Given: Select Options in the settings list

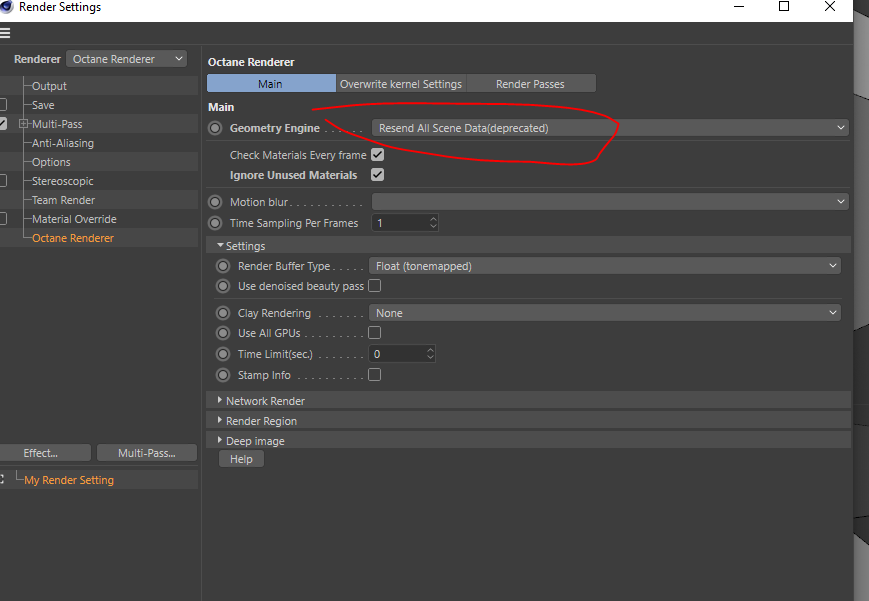Looking at the screenshot, I should tap(51, 162).
